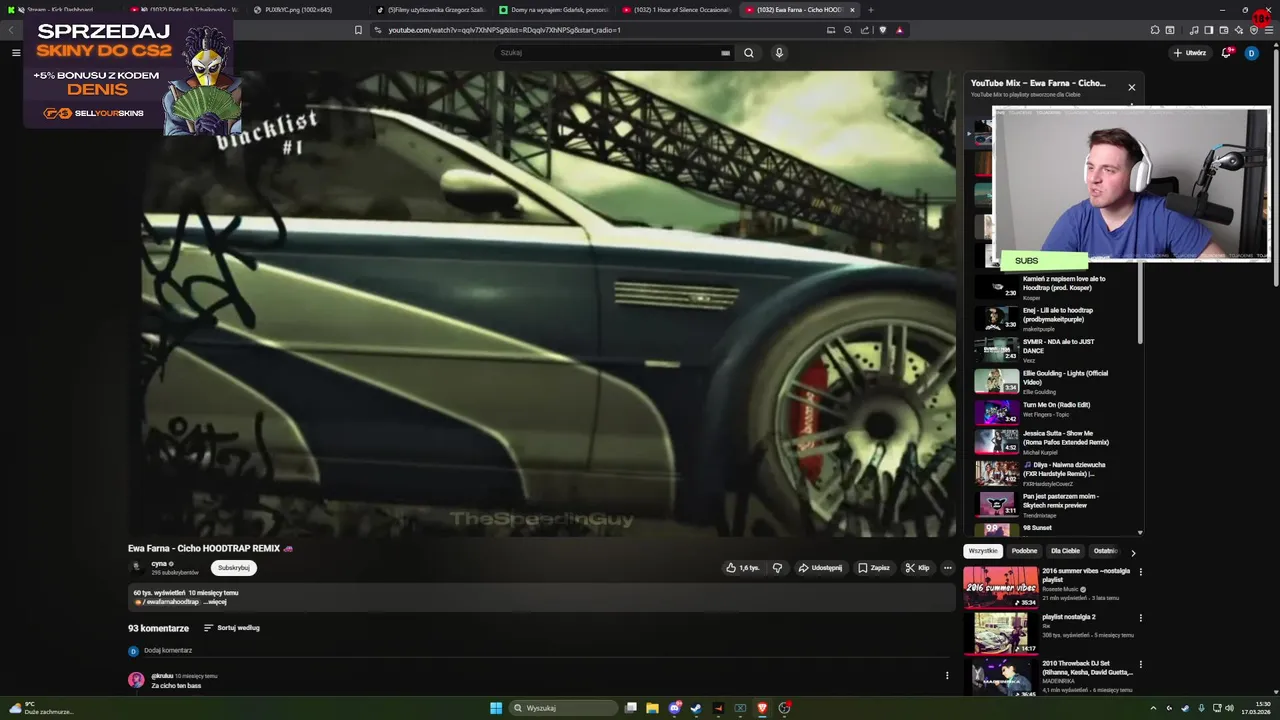This screenshot has width=1280, height=720.
Task: Switch to the PLXXkYC.png tab
Action: [309, 10]
